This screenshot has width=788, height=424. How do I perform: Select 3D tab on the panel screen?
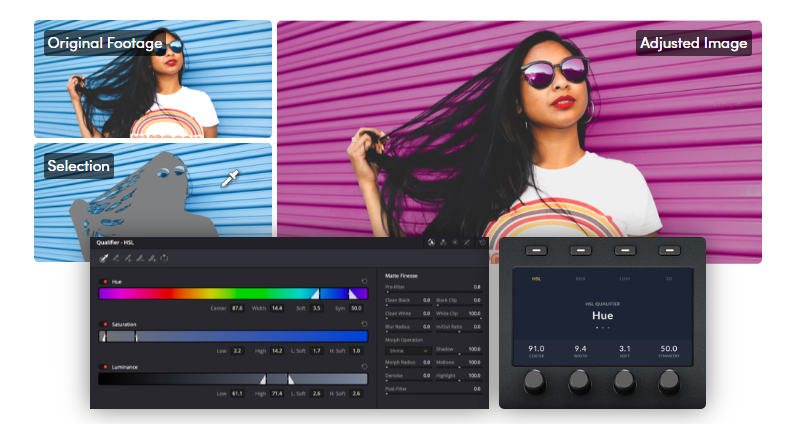coord(669,279)
